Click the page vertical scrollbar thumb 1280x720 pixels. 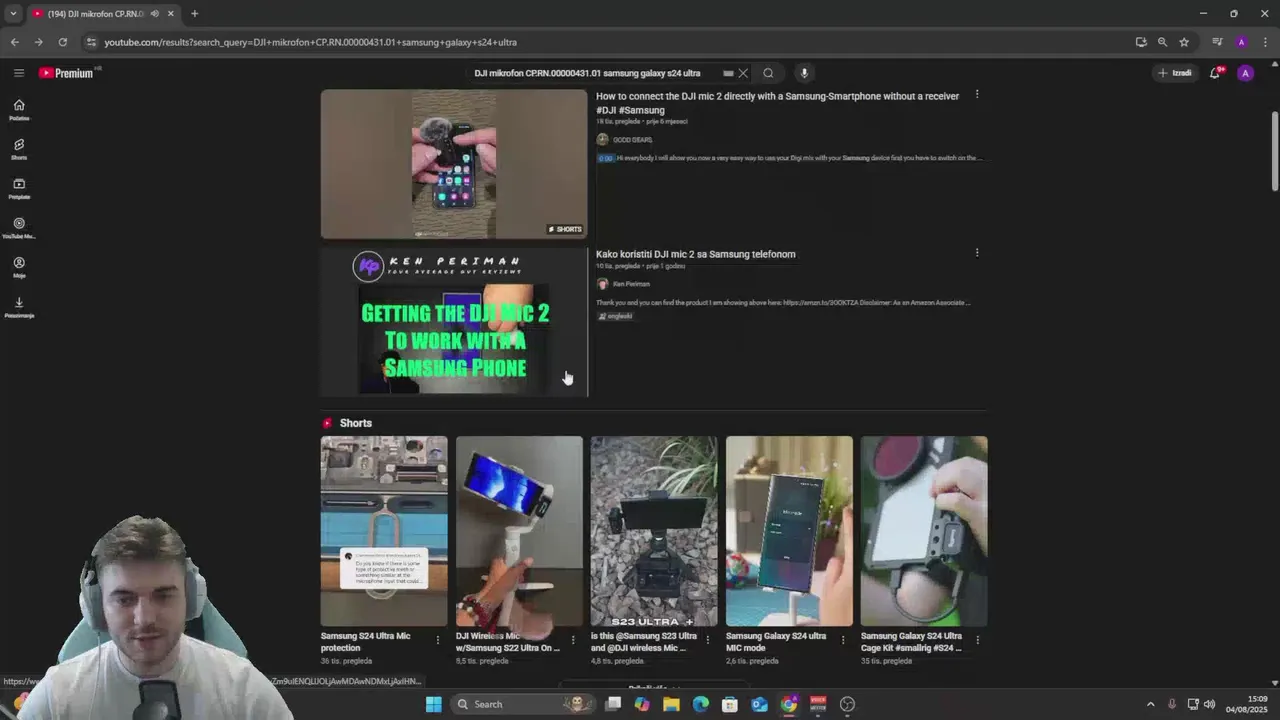click(x=1274, y=150)
